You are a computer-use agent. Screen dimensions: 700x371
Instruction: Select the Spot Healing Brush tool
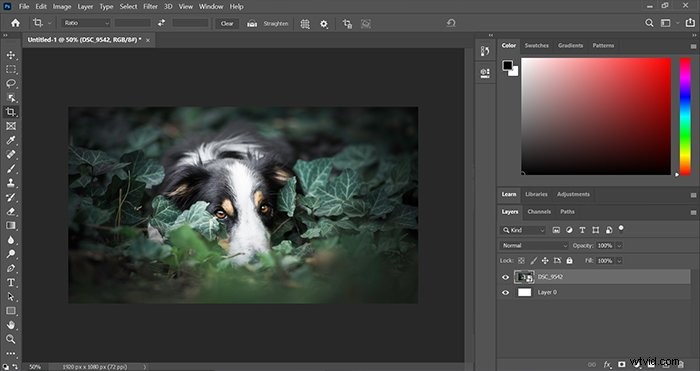pyautogui.click(x=11, y=154)
